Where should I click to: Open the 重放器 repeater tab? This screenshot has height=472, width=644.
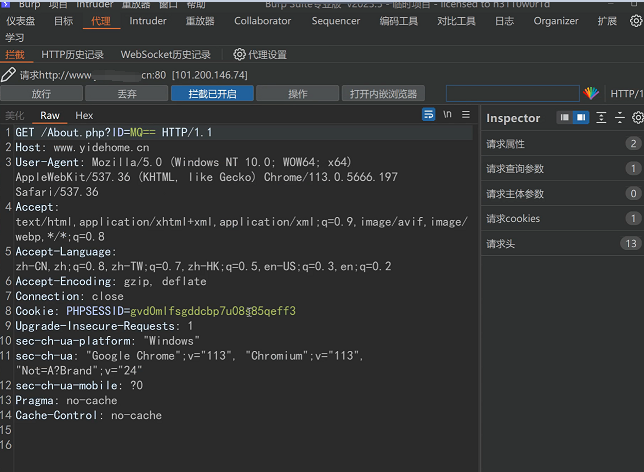[x=200, y=21]
